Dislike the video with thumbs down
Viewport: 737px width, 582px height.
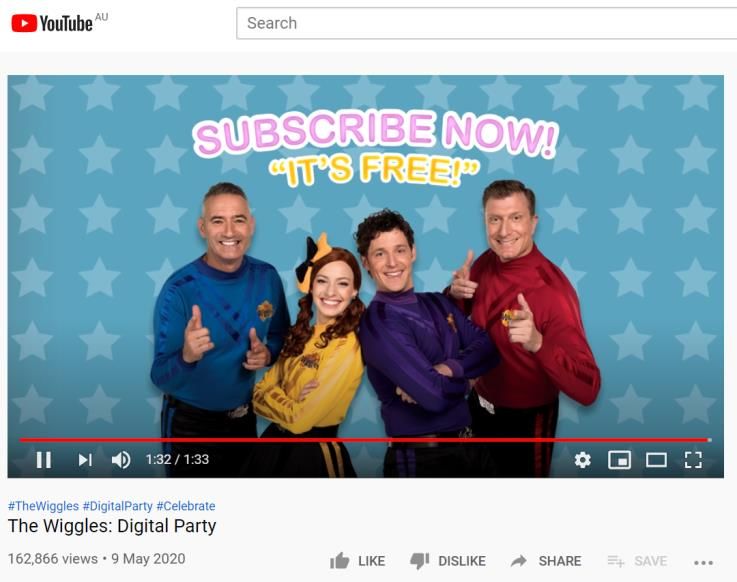tap(419, 561)
